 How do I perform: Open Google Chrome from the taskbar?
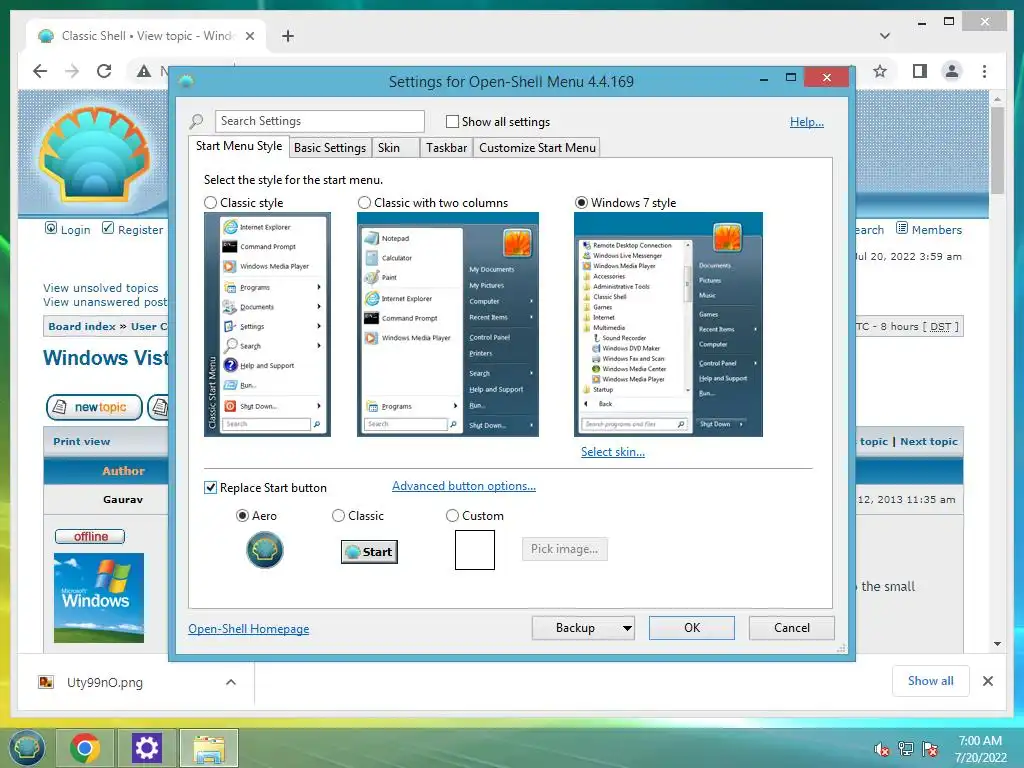(x=85, y=748)
